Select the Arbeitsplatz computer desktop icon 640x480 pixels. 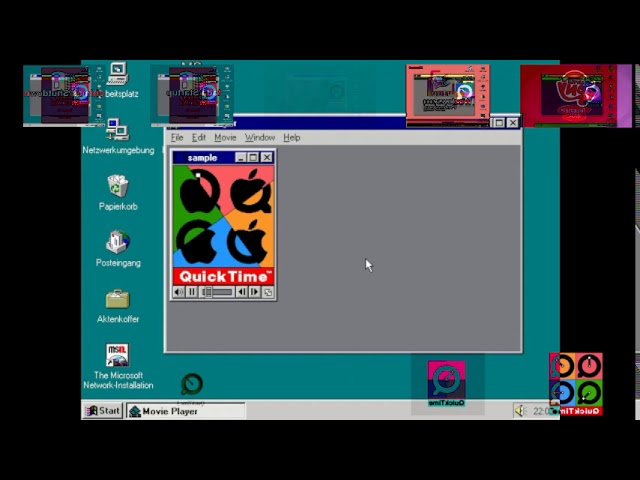118,80
